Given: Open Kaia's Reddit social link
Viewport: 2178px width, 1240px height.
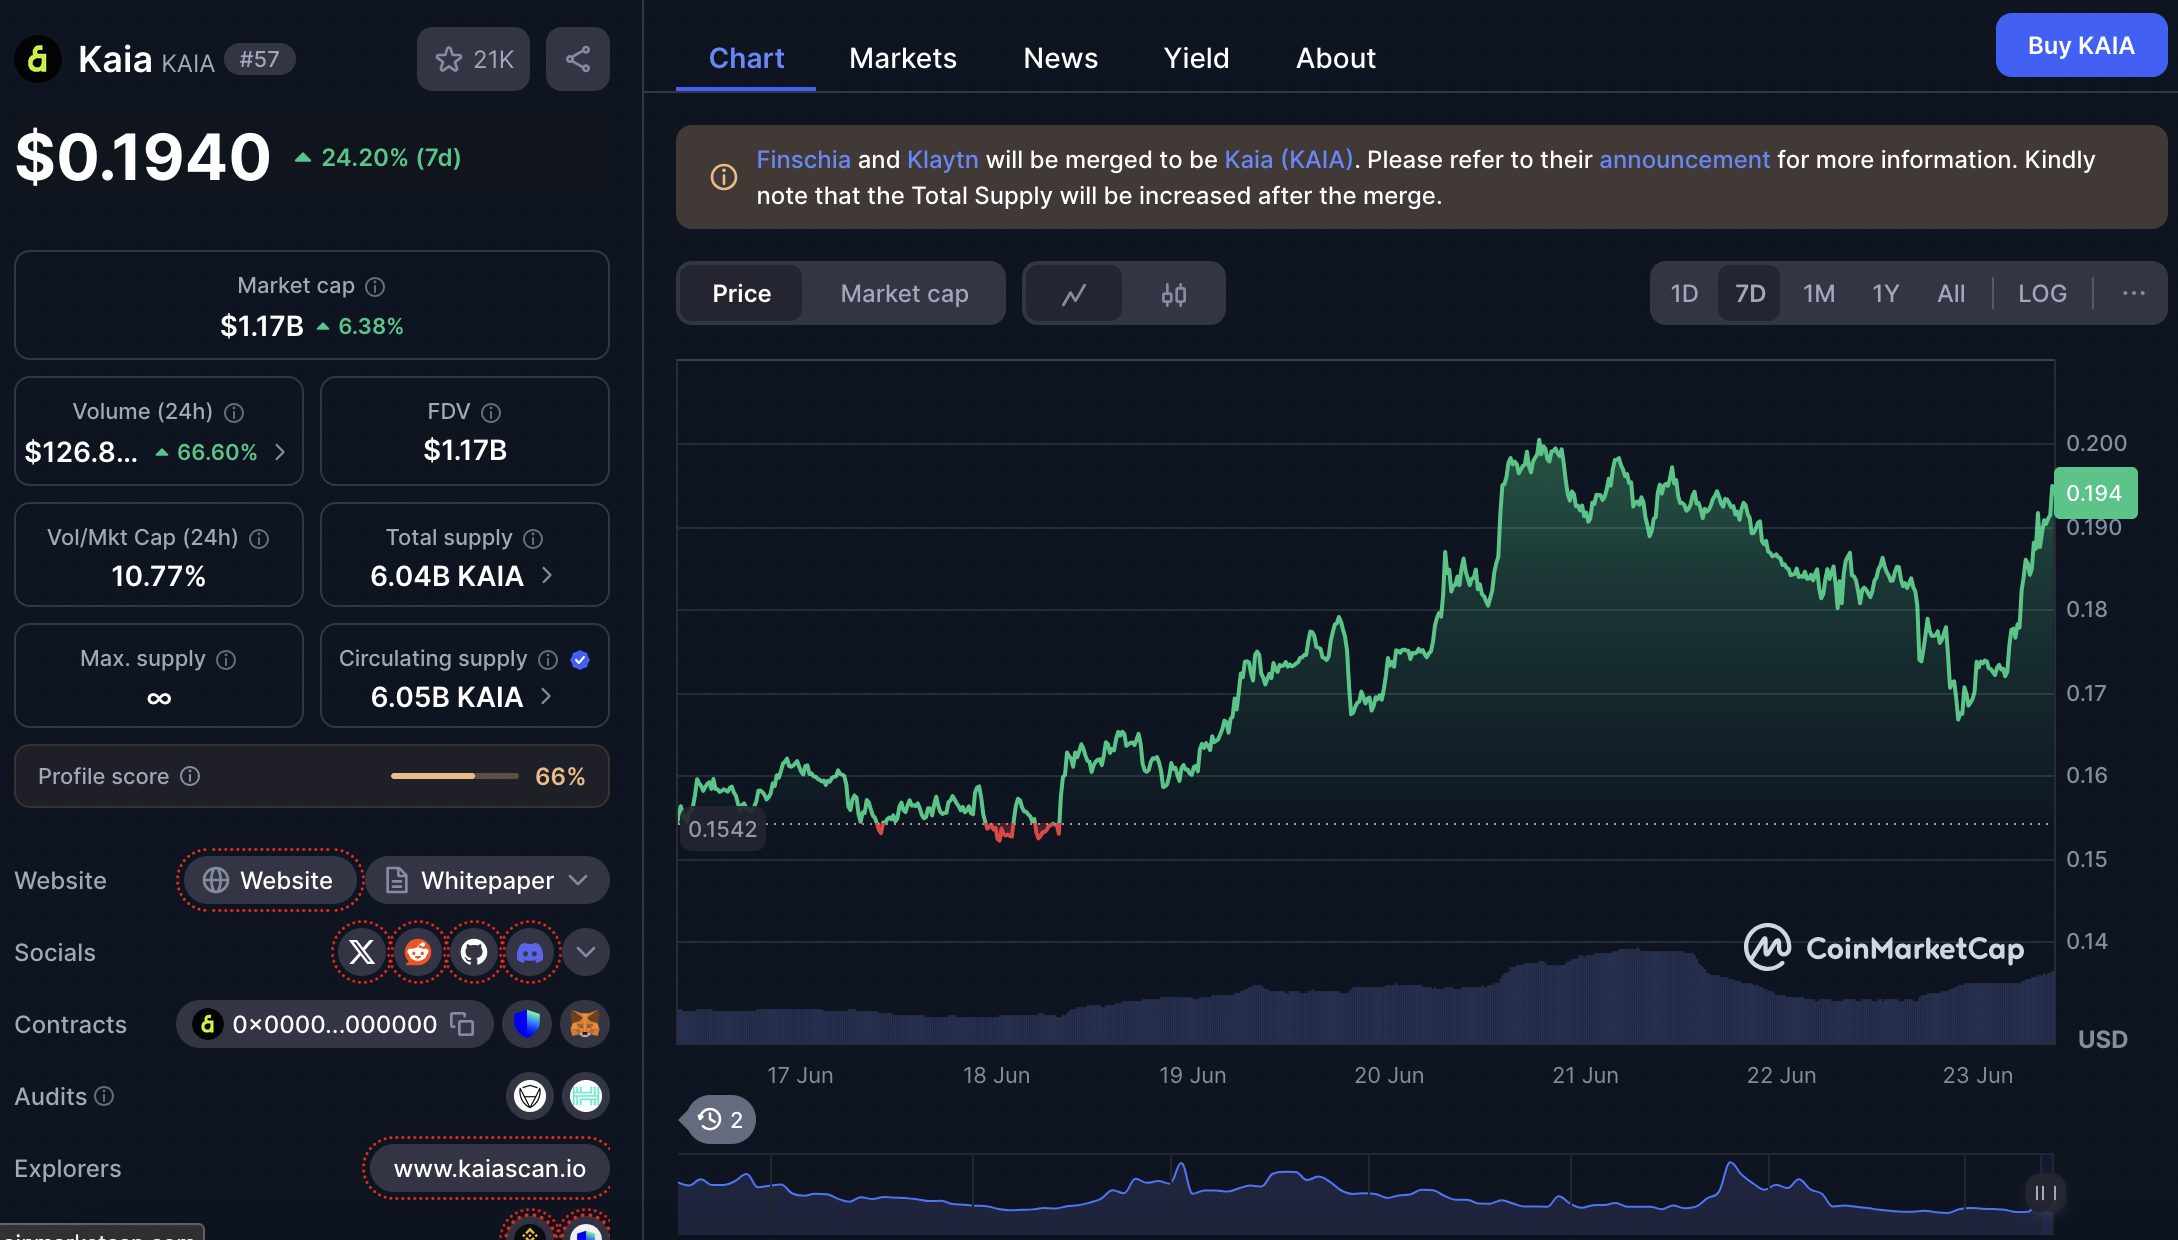Looking at the screenshot, I should point(418,952).
